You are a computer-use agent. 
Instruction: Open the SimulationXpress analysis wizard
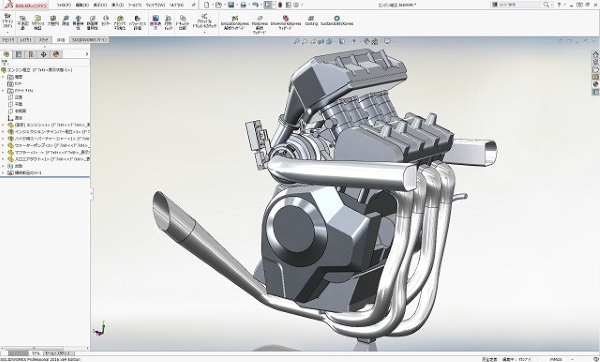tap(235, 23)
